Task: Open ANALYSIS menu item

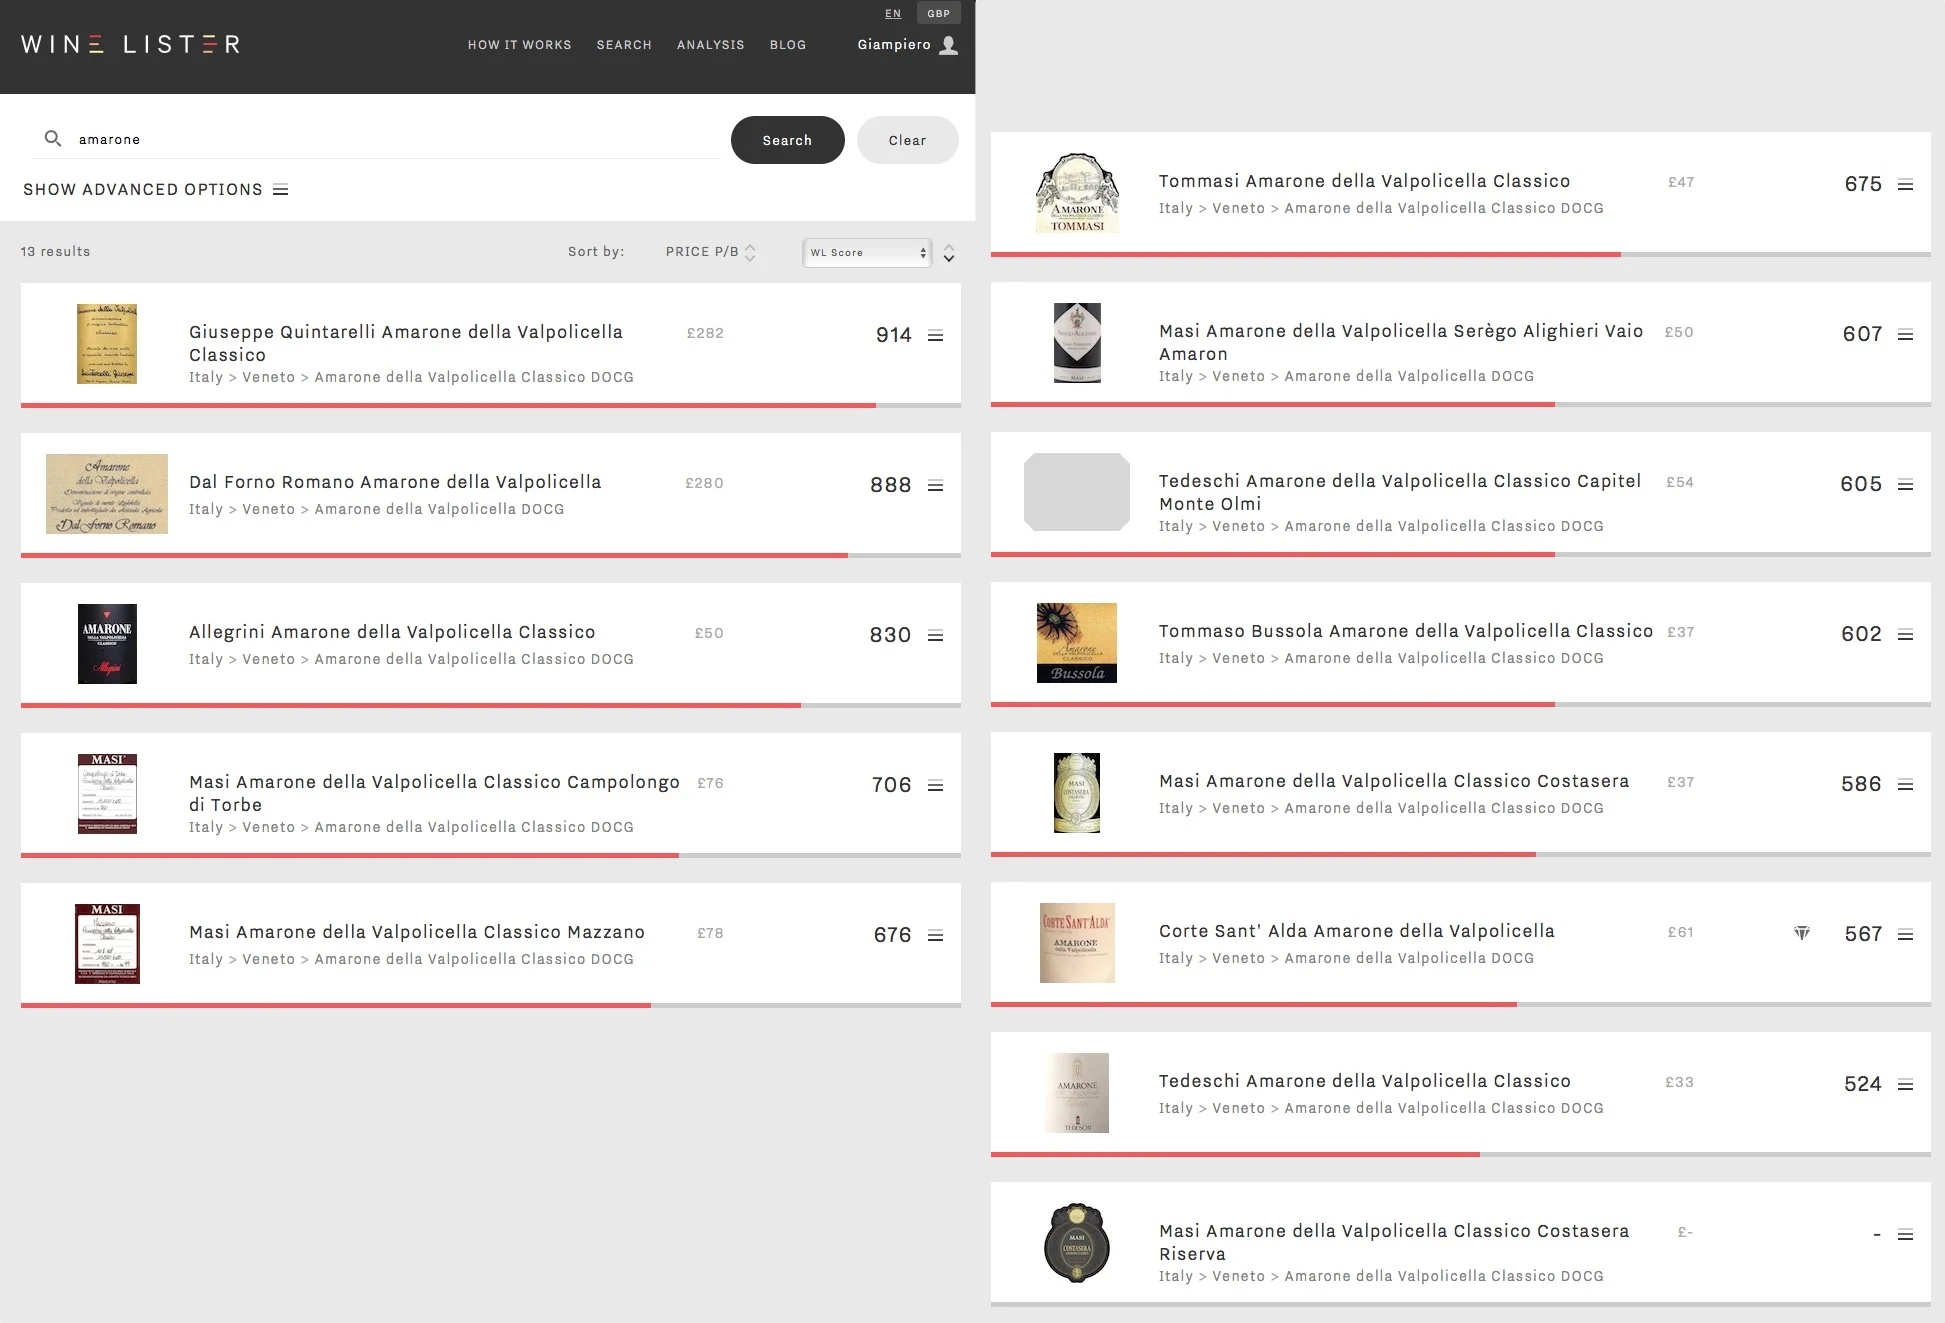Action: [x=711, y=45]
